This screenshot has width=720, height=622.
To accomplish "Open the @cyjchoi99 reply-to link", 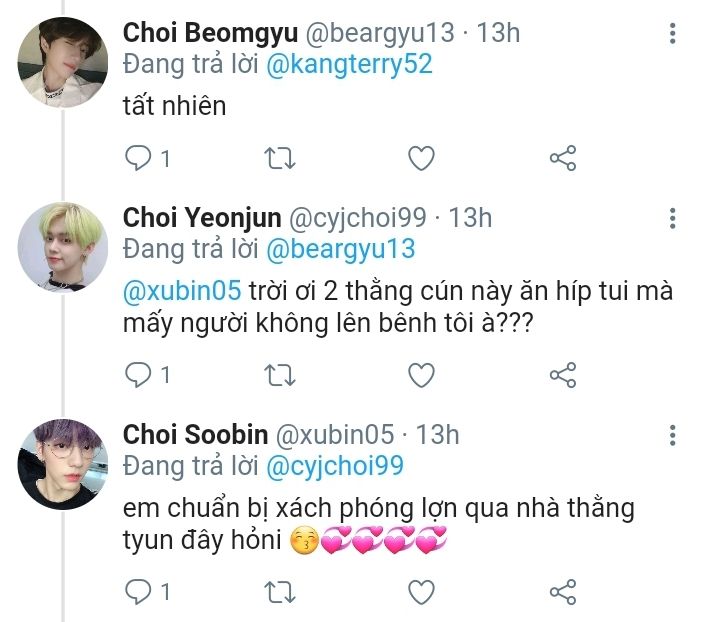I will point(335,465).
